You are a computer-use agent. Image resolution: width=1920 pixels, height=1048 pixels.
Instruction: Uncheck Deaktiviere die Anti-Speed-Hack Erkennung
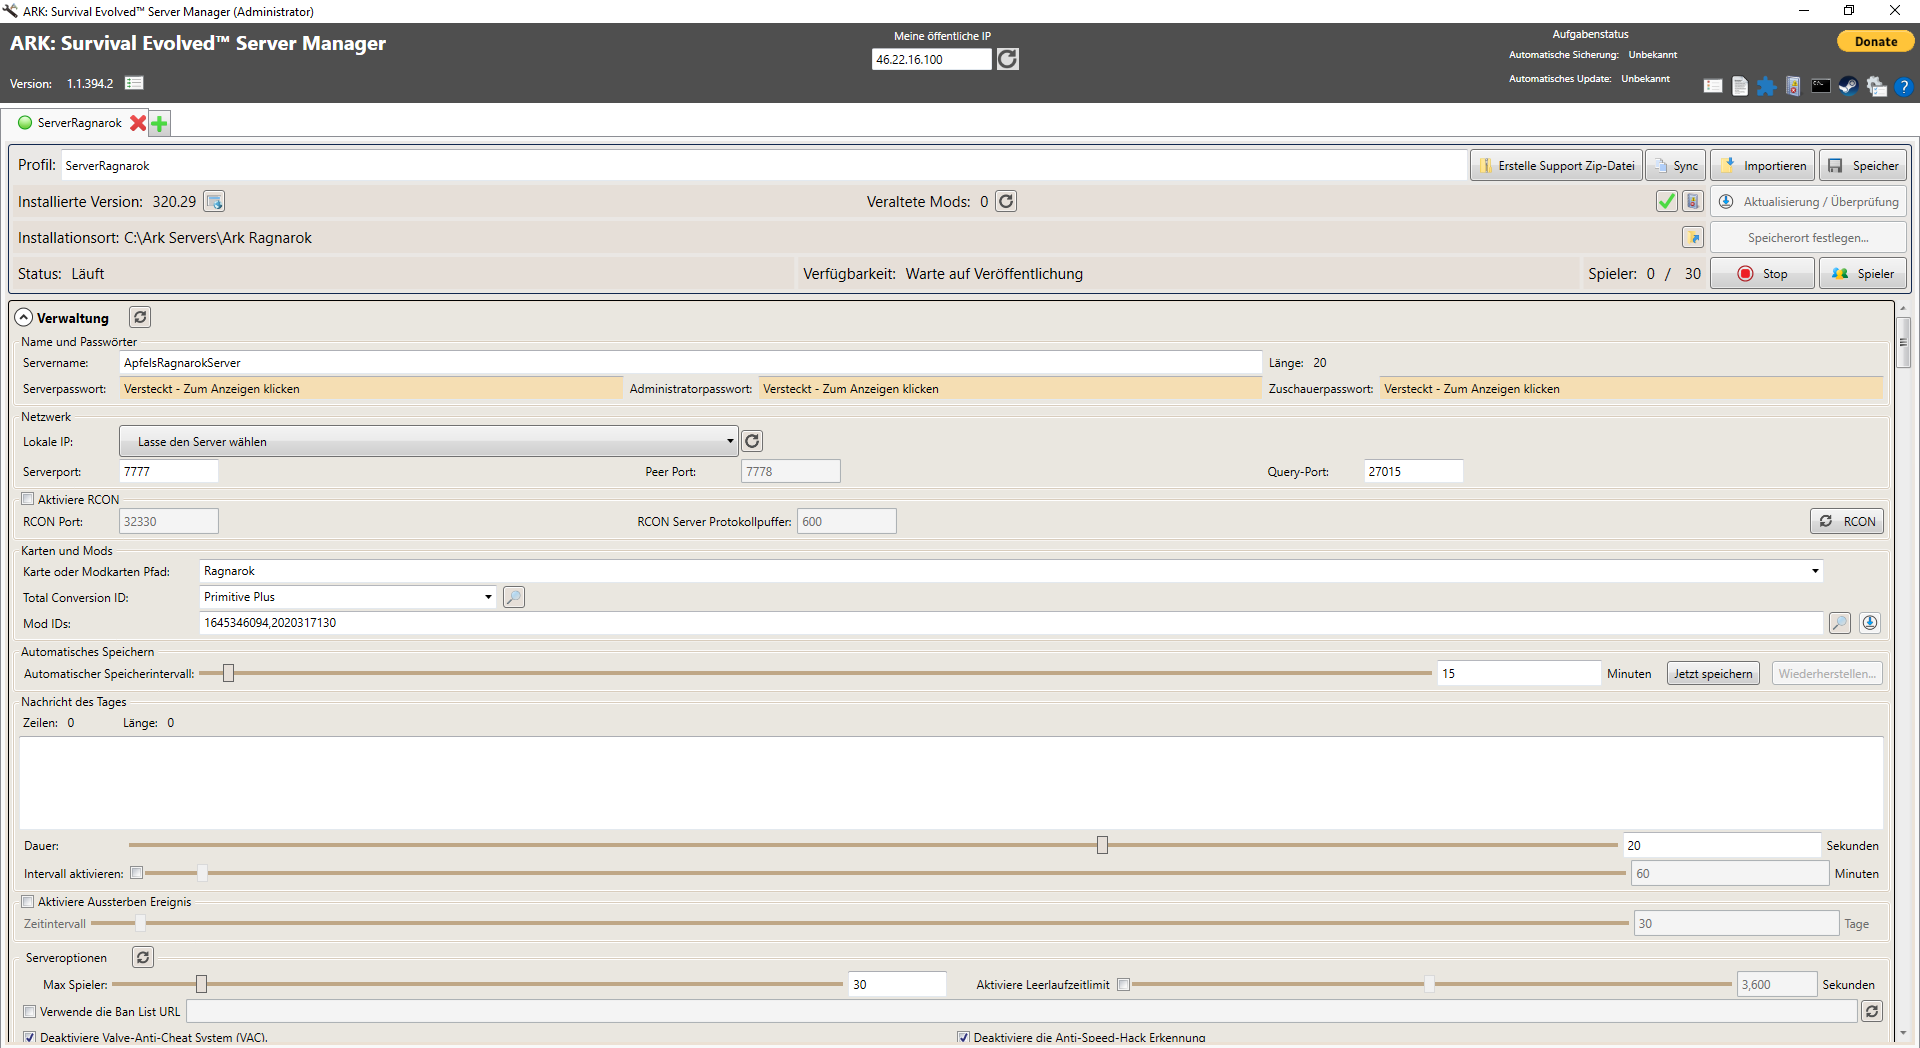[x=963, y=1038]
